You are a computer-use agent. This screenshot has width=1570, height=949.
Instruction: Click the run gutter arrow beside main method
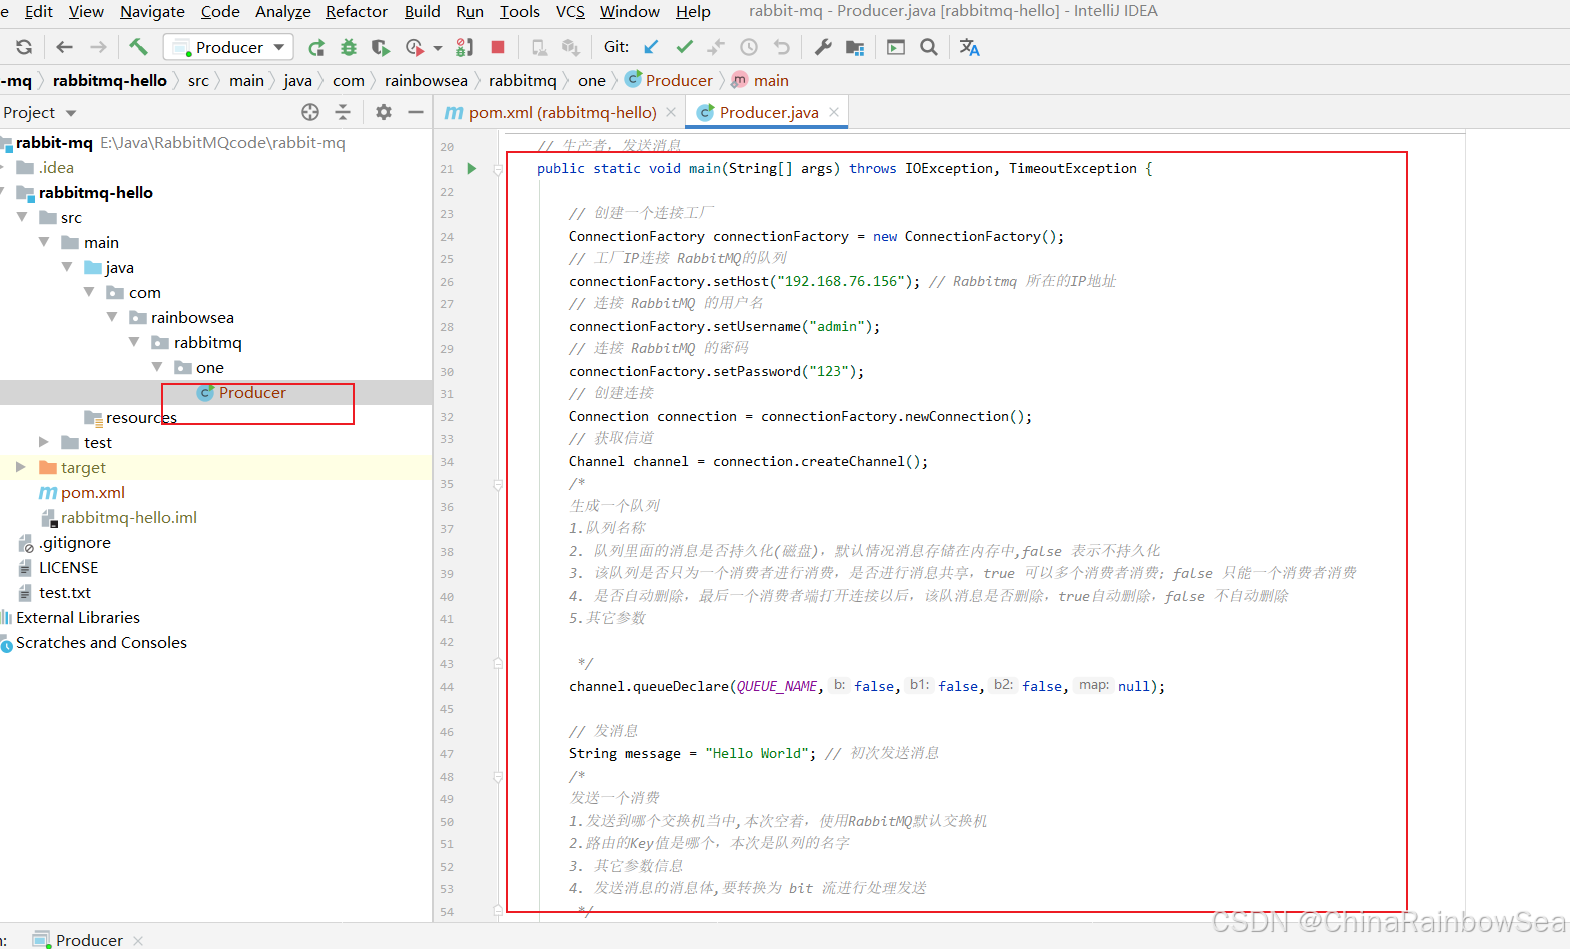472,169
